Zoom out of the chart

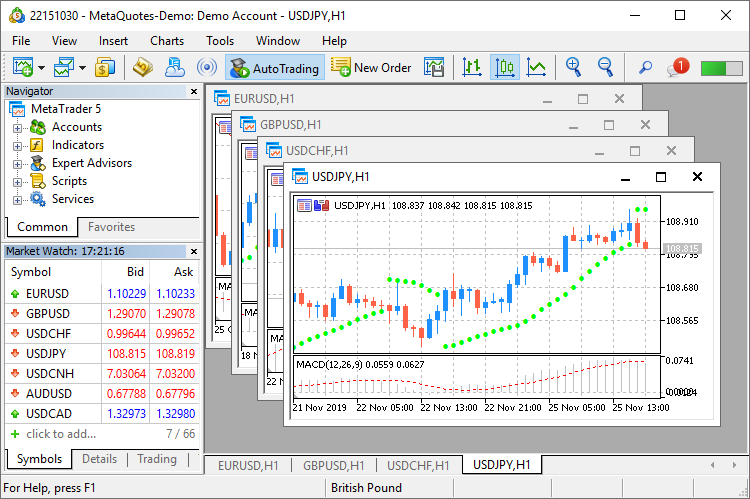click(605, 67)
